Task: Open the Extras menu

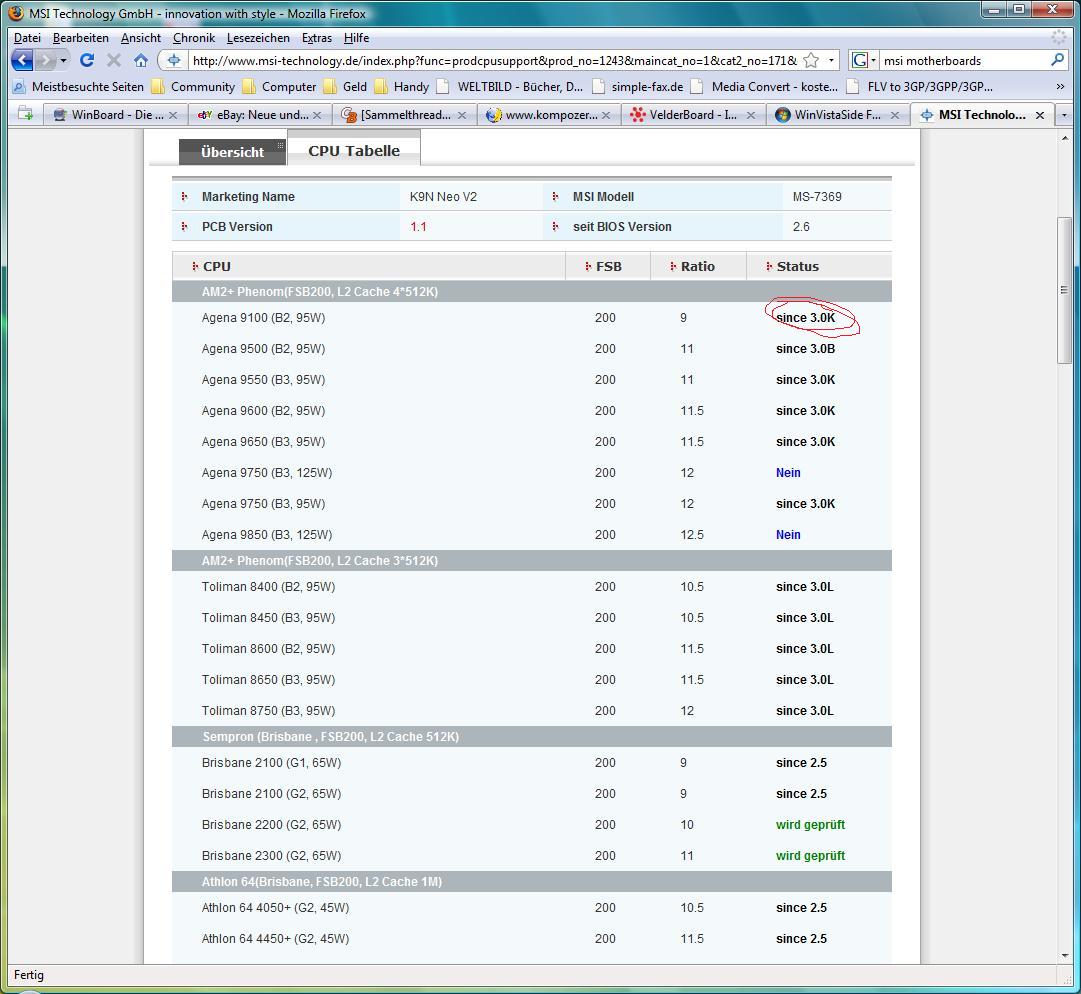Action: click(316, 38)
